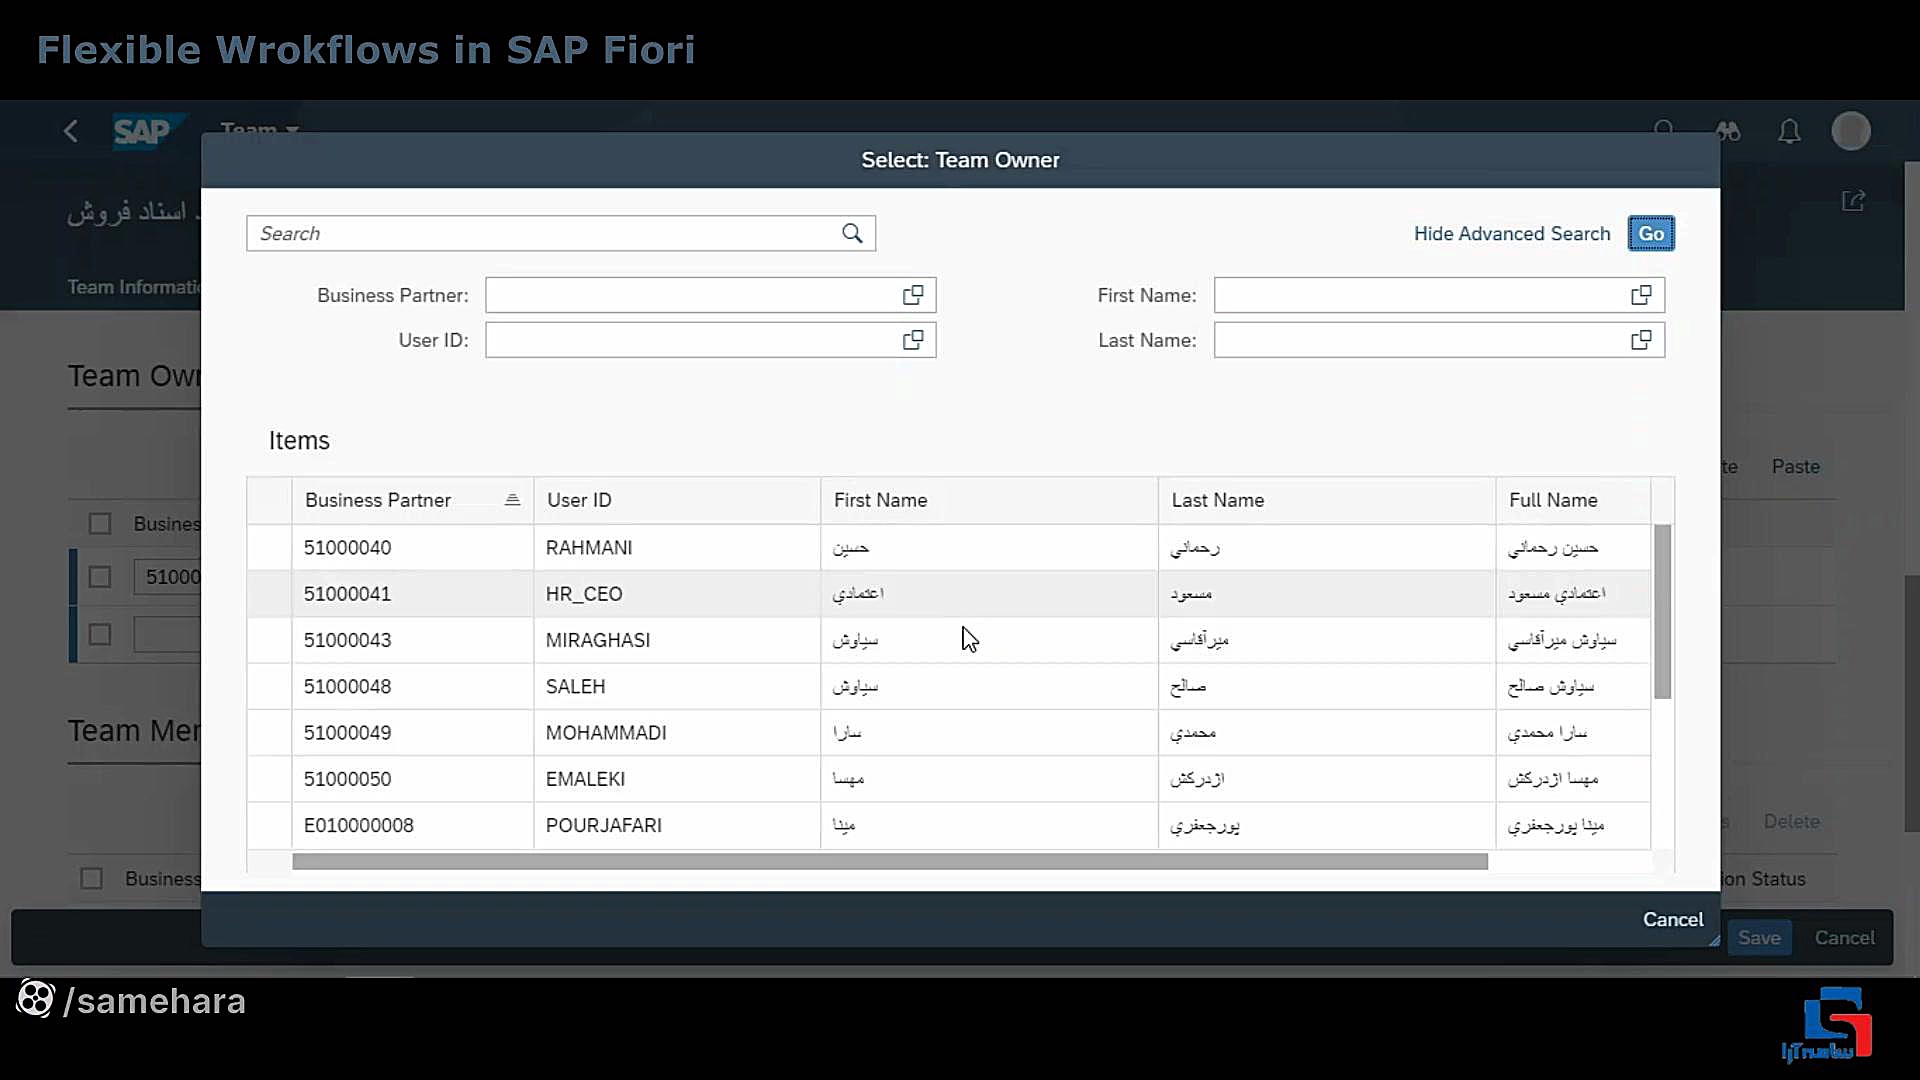Image resolution: width=1920 pixels, height=1080 pixels.
Task: Tick the empty second team owner row checkbox
Action: pos(100,635)
